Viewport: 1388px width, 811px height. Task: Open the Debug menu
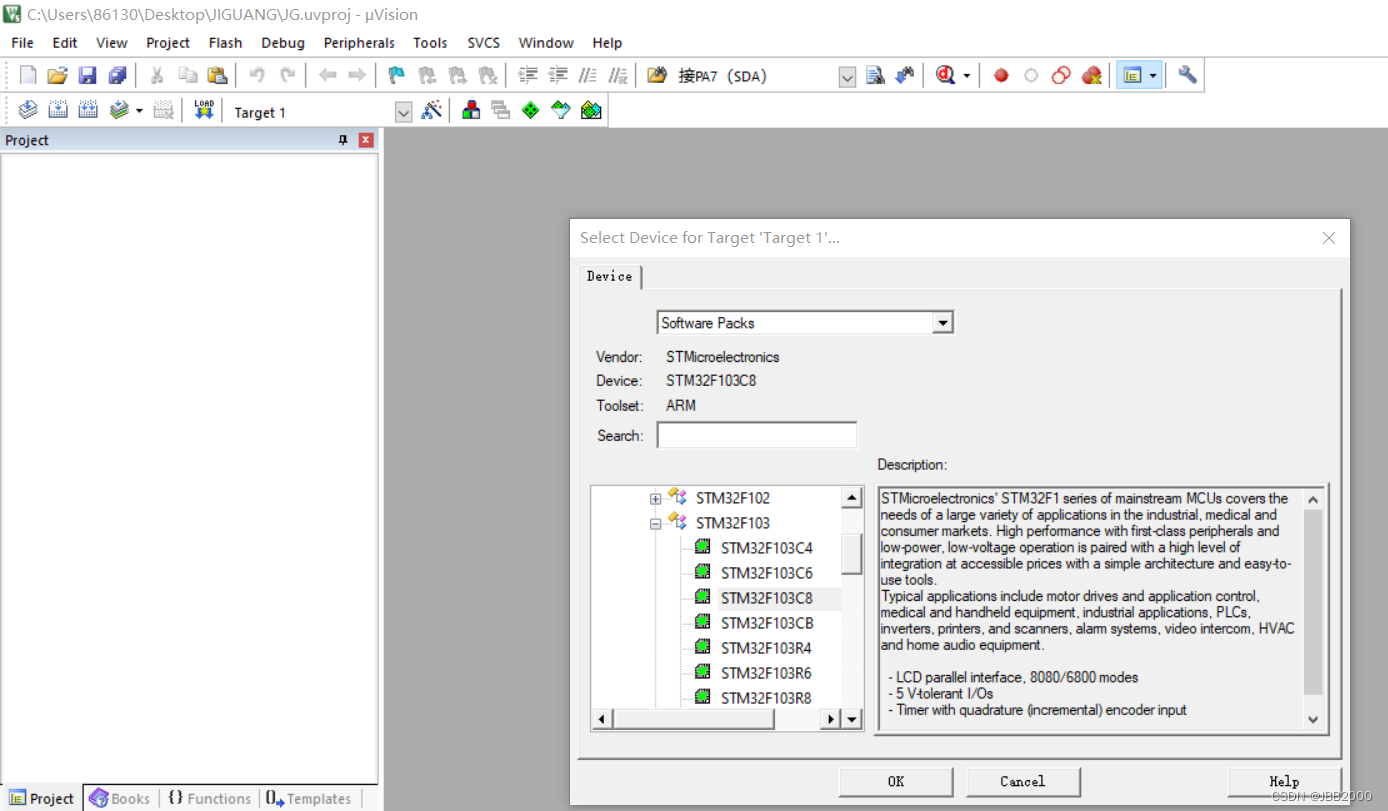click(x=283, y=43)
